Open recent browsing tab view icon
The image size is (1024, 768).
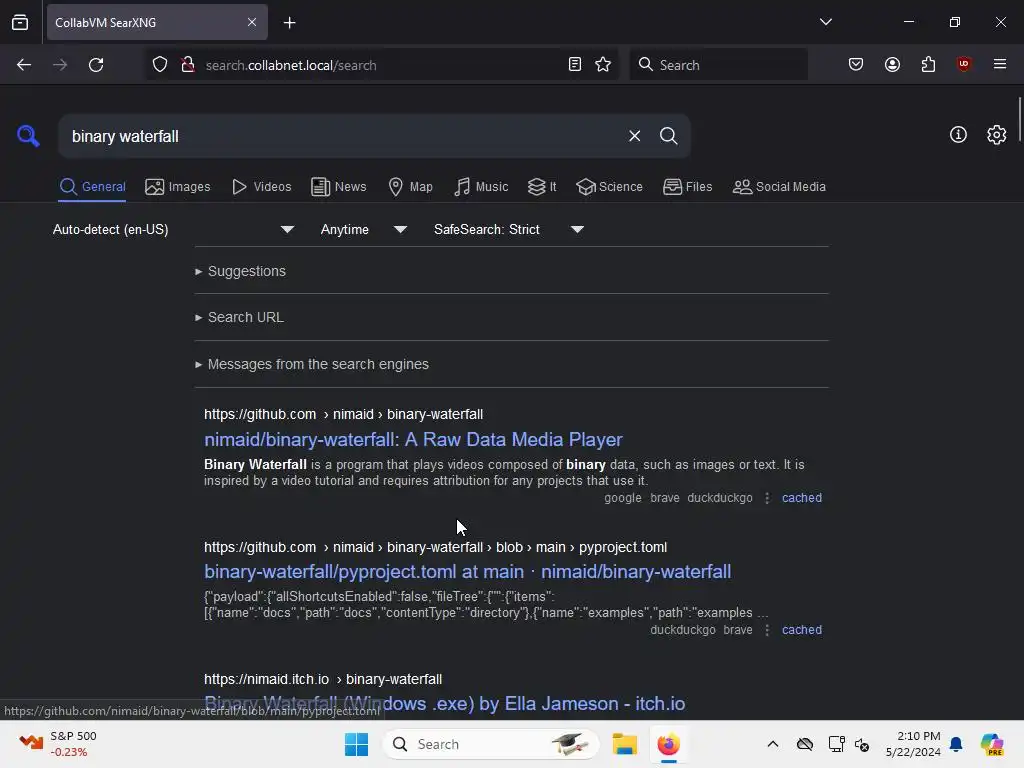click(20, 22)
